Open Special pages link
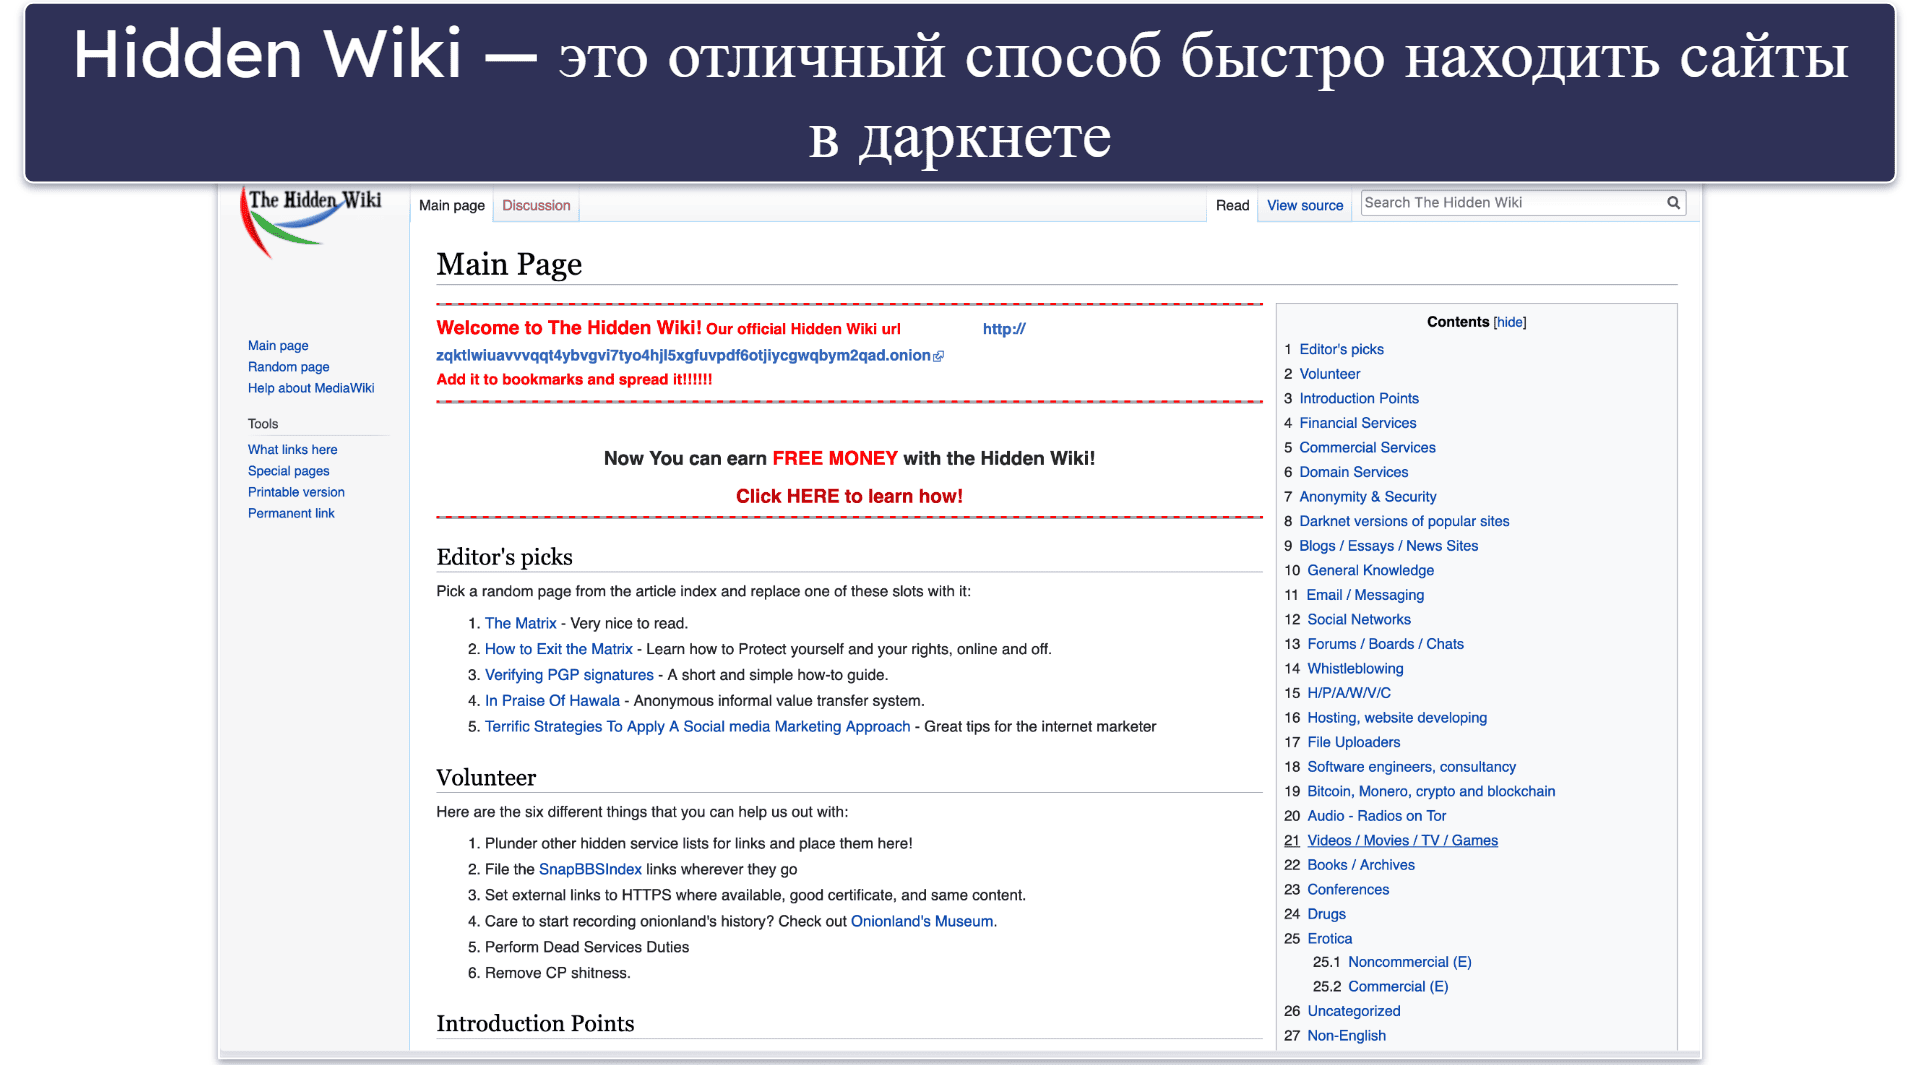 (x=288, y=471)
